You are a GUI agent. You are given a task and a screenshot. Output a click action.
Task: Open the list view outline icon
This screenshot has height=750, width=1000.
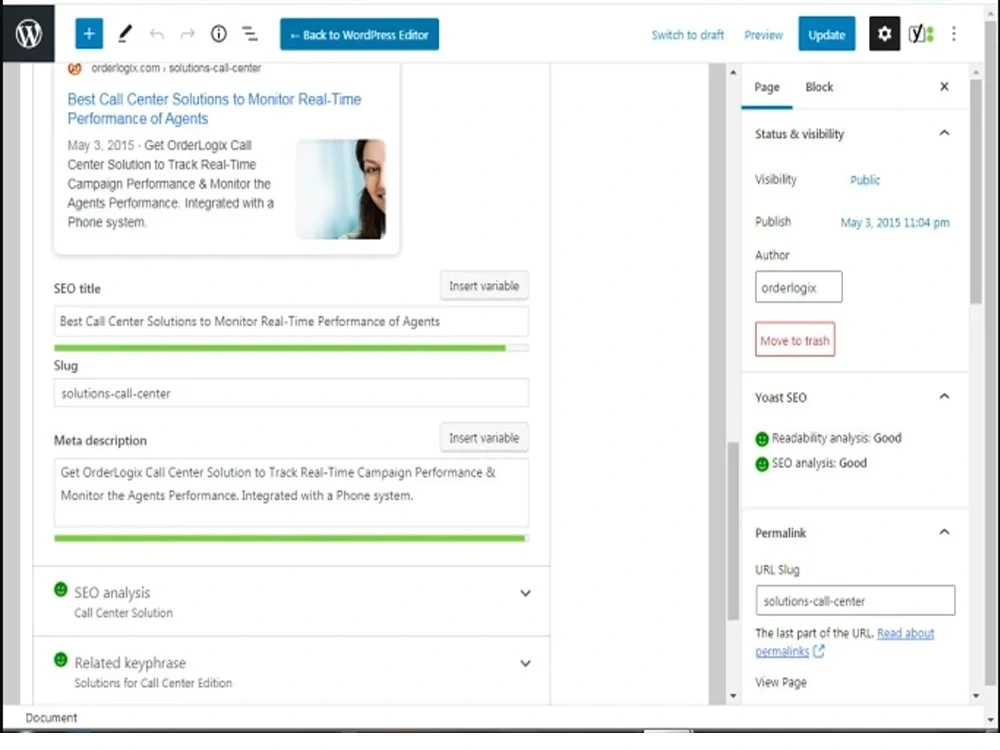click(250, 34)
